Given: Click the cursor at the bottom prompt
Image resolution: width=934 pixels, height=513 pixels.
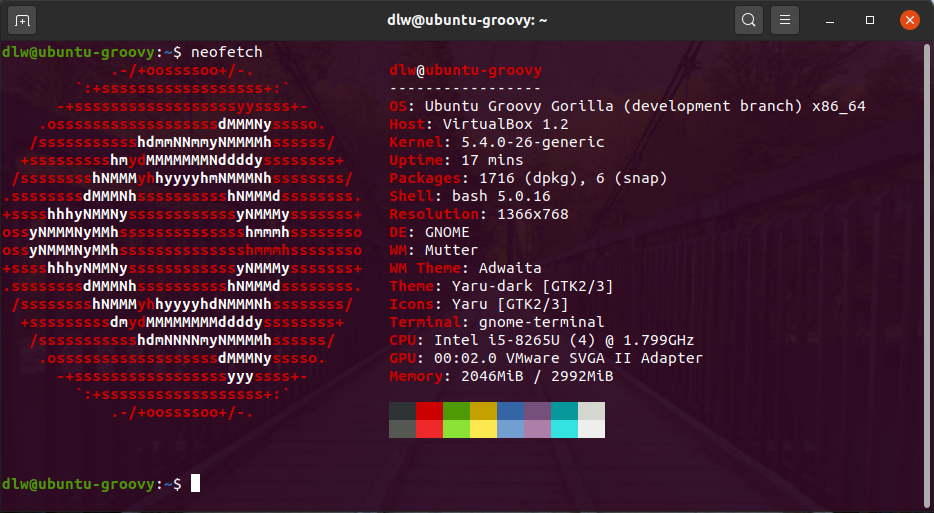Looking at the screenshot, I should 195,483.
